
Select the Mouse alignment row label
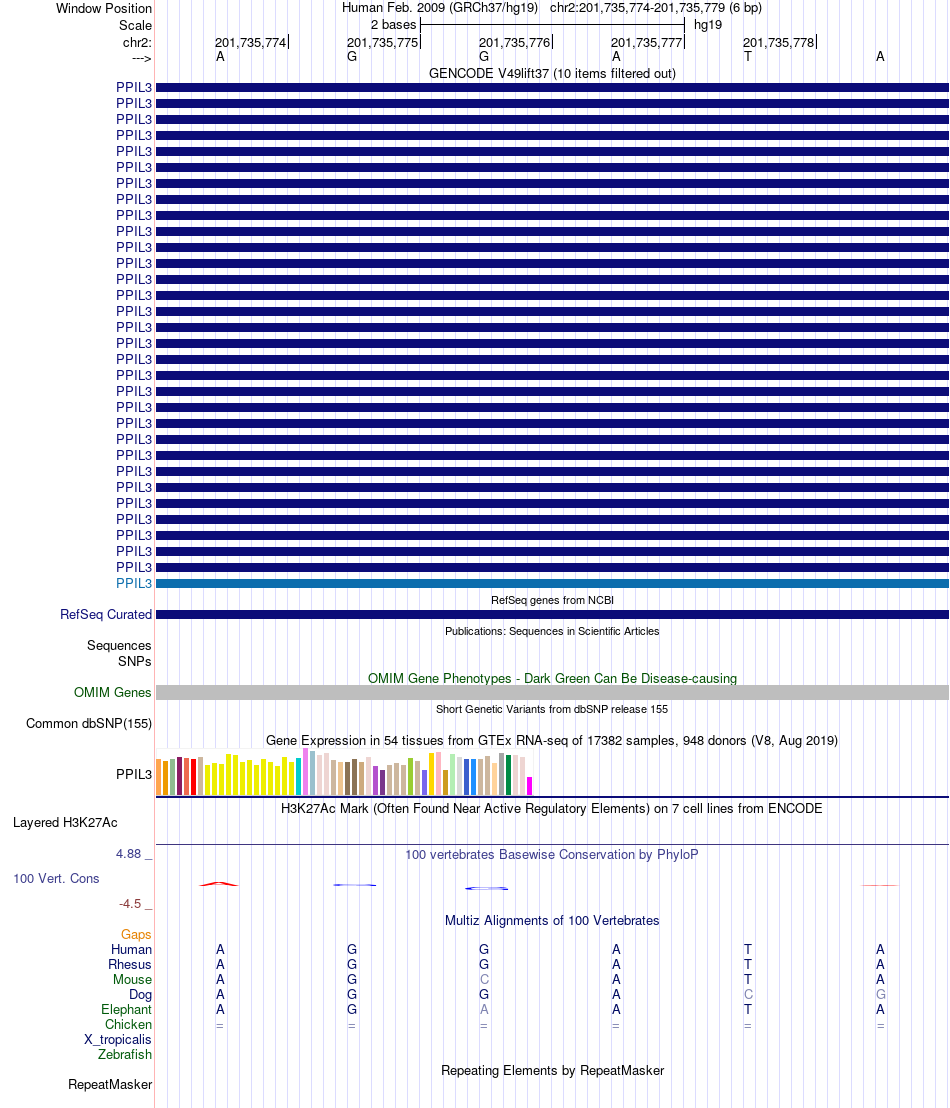coord(132,979)
